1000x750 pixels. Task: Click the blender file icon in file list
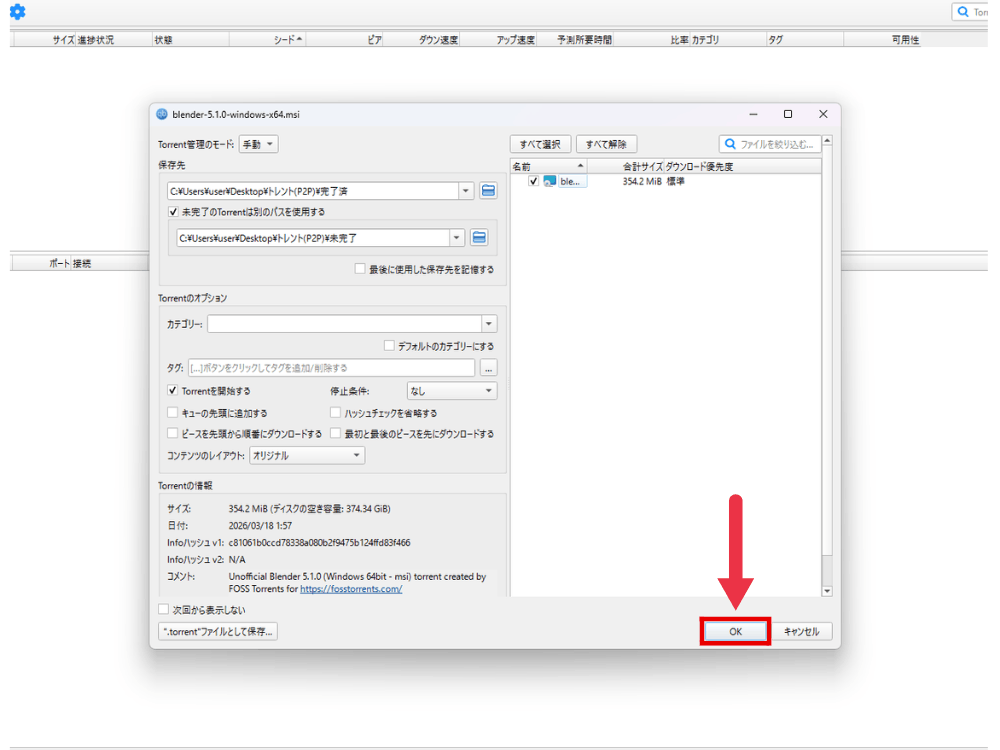550,181
